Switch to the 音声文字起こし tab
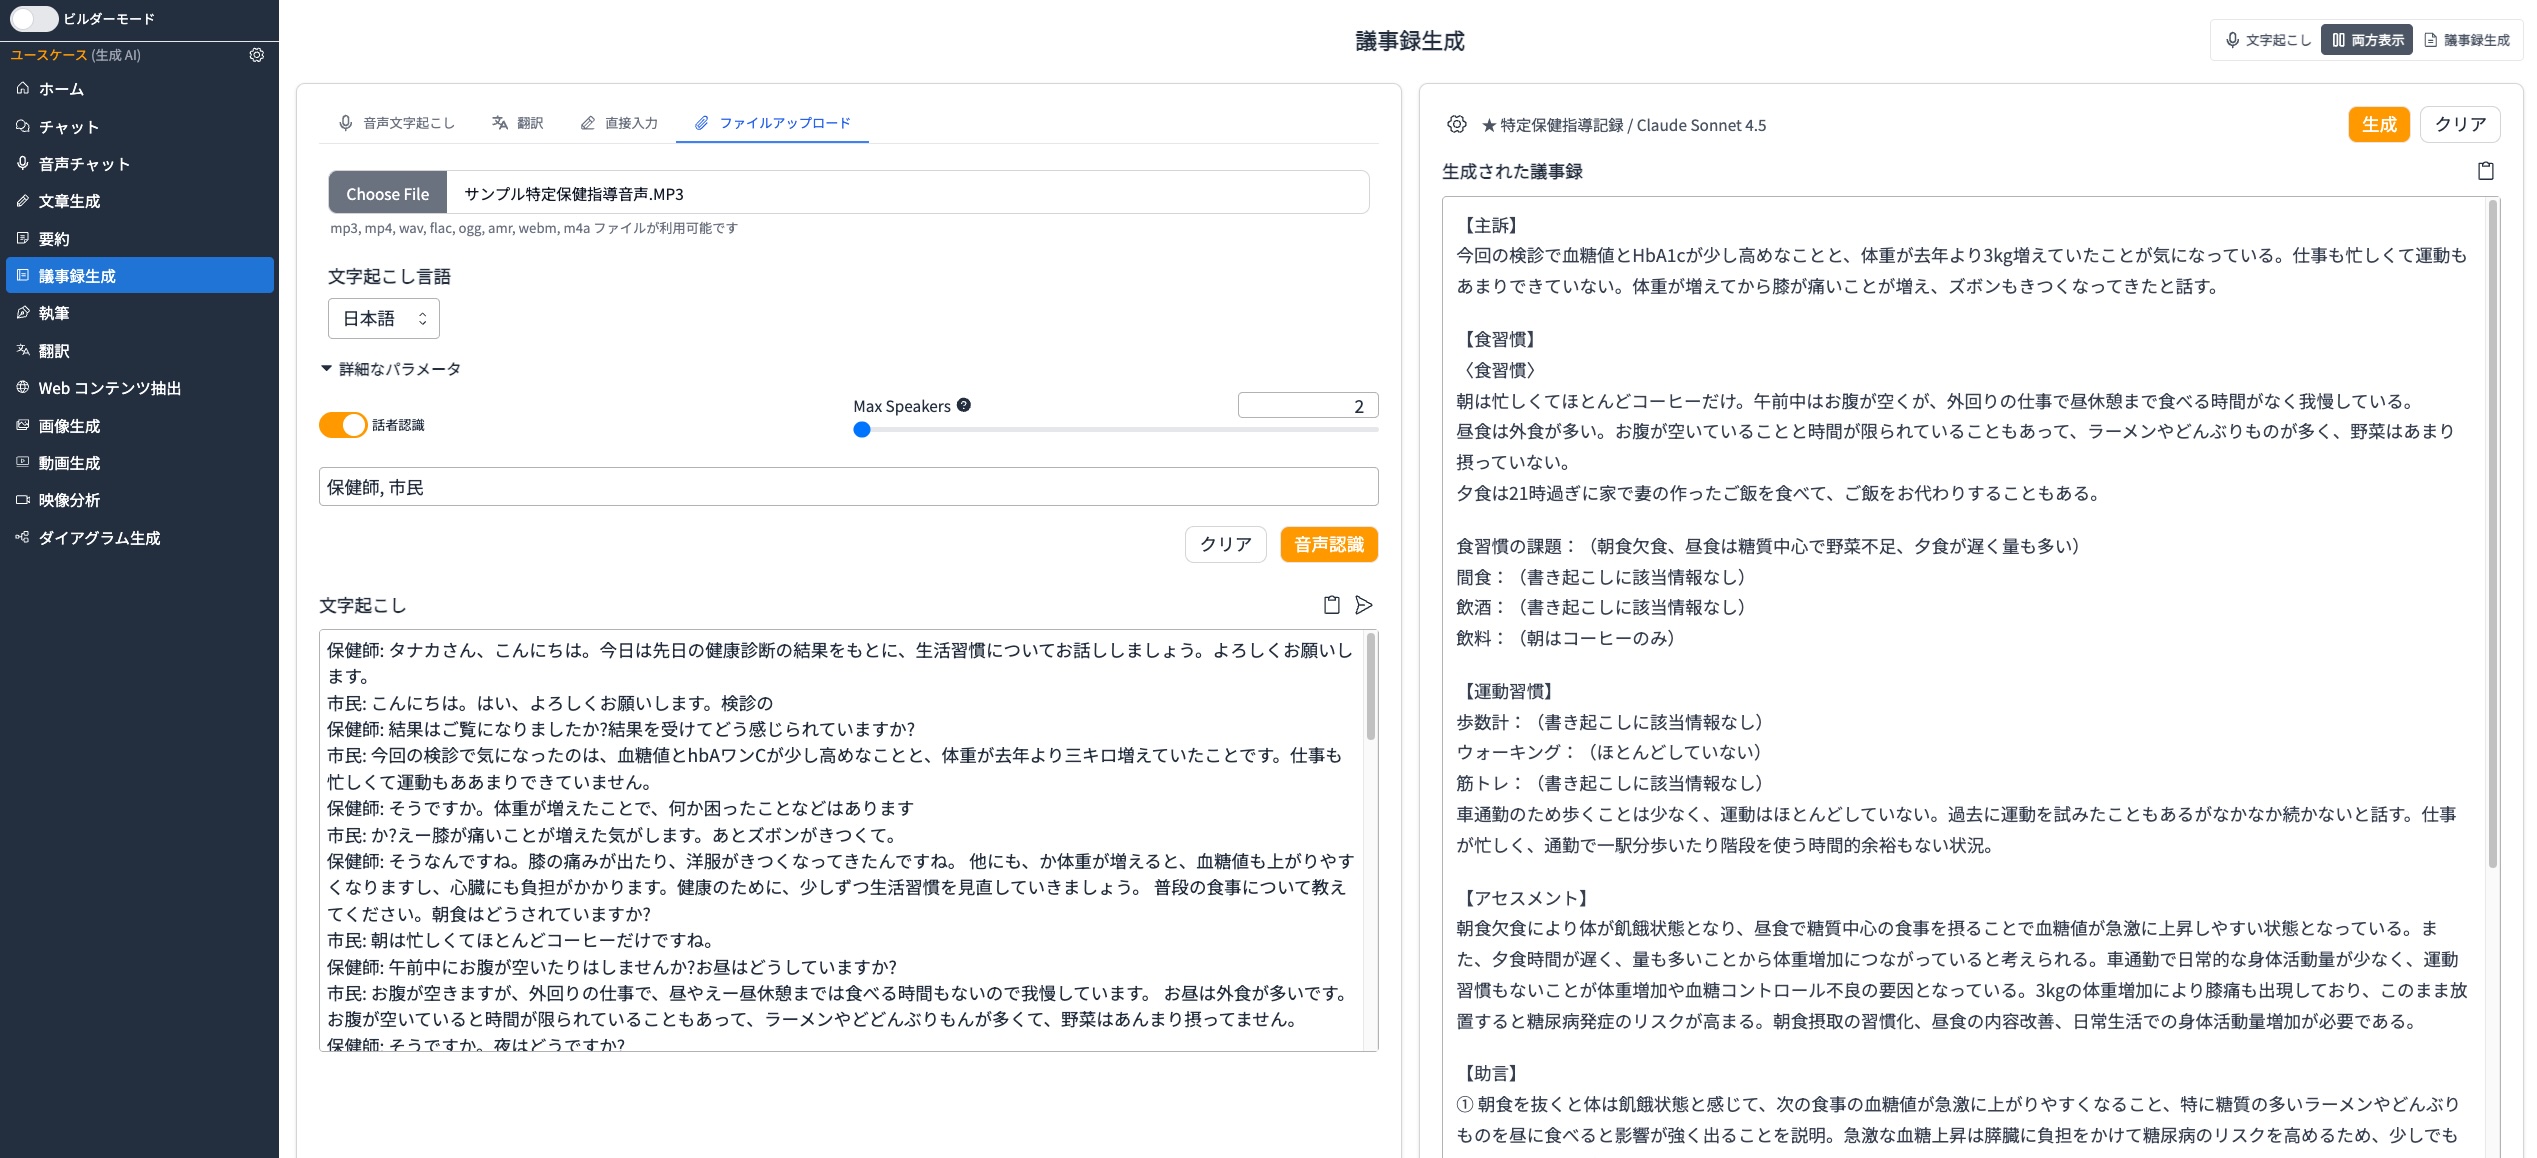This screenshot has height=1158, width=2537. (x=396, y=123)
